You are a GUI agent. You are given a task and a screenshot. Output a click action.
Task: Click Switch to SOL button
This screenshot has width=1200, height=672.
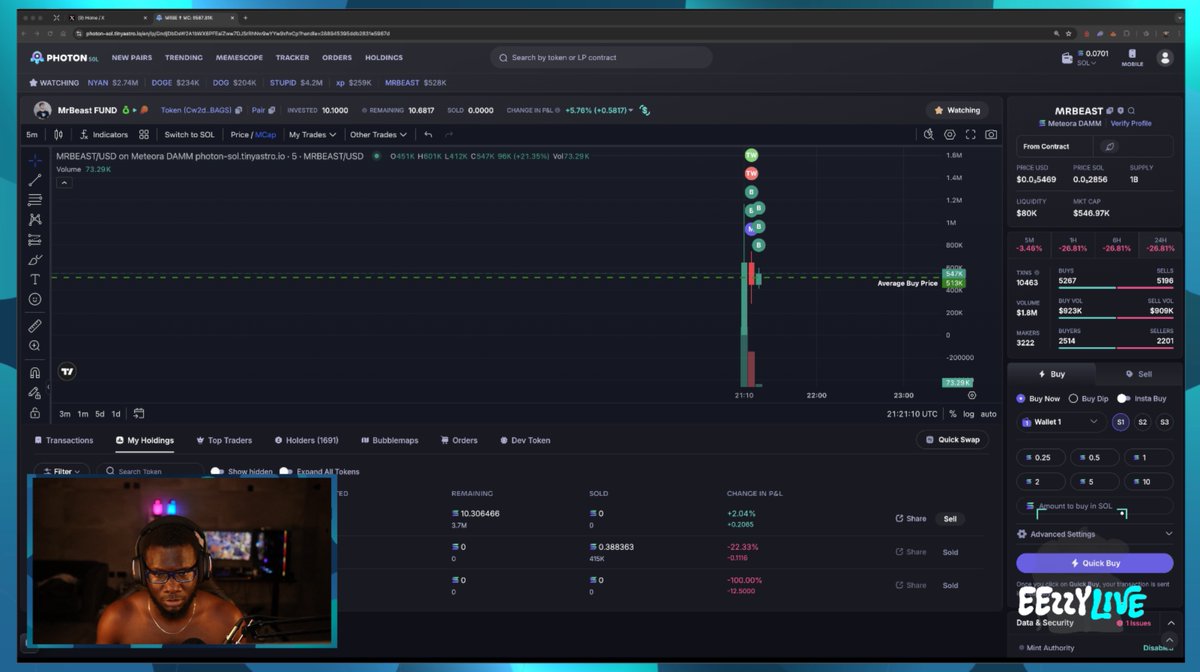point(189,134)
